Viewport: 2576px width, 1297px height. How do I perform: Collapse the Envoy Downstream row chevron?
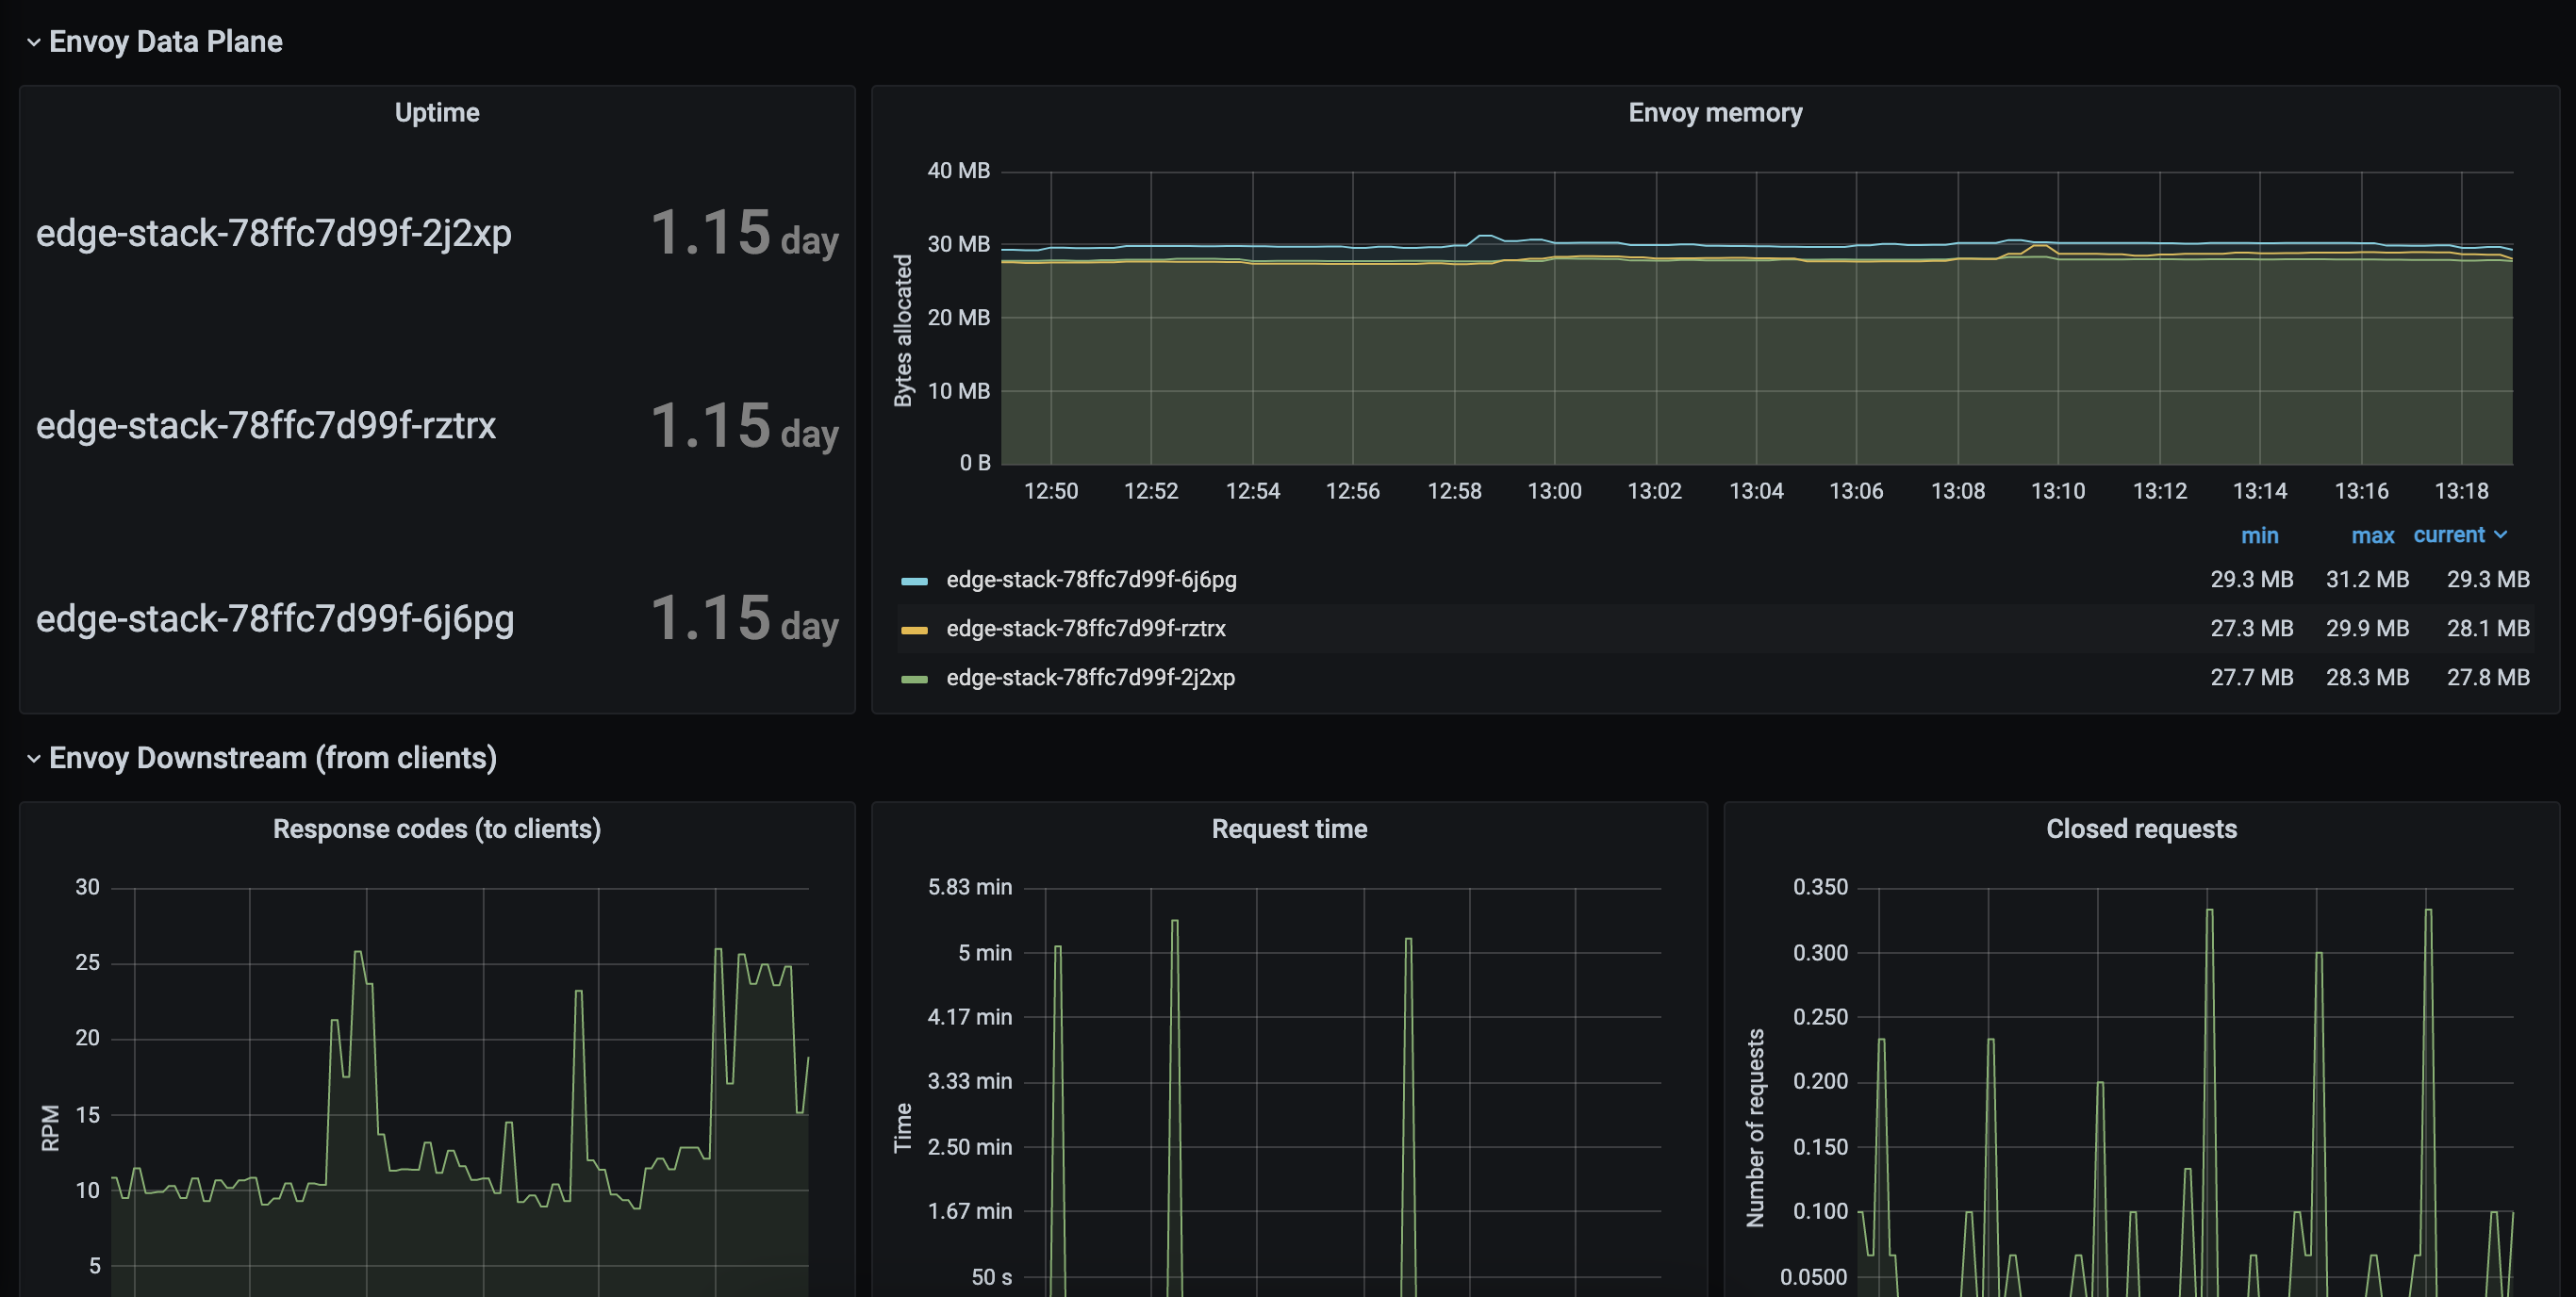pyautogui.click(x=33, y=759)
